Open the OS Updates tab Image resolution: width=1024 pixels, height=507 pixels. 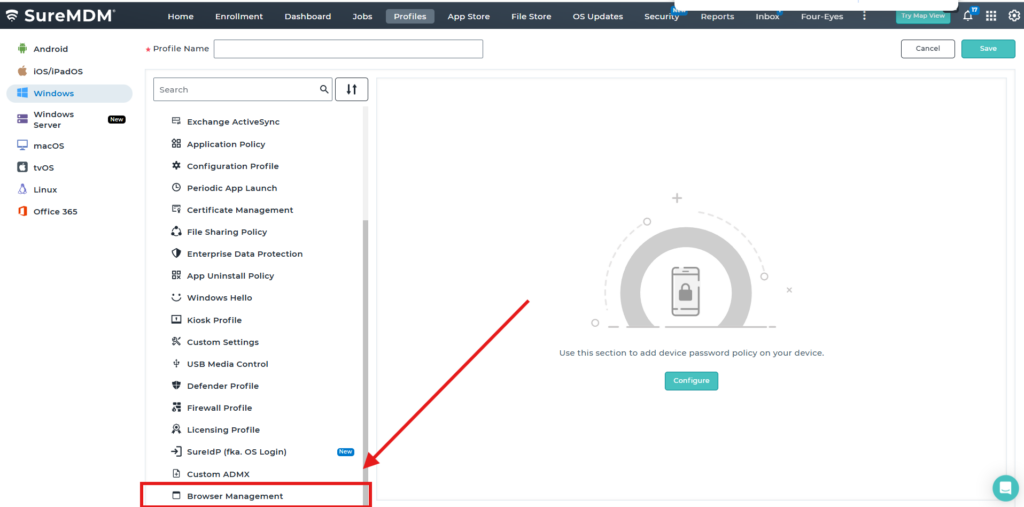click(598, 16)
